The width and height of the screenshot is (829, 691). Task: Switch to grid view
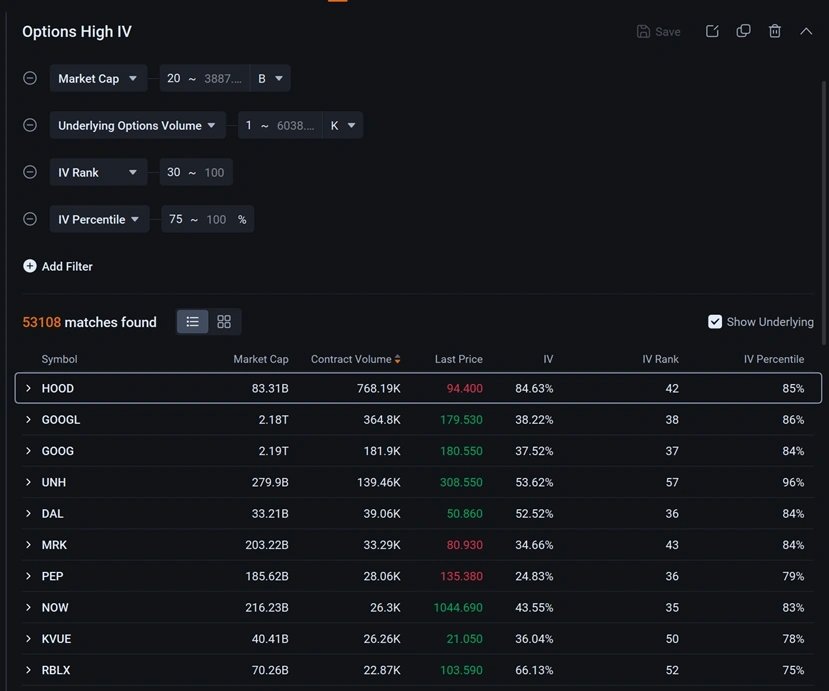pyautogui.click(x=224, y=321)
